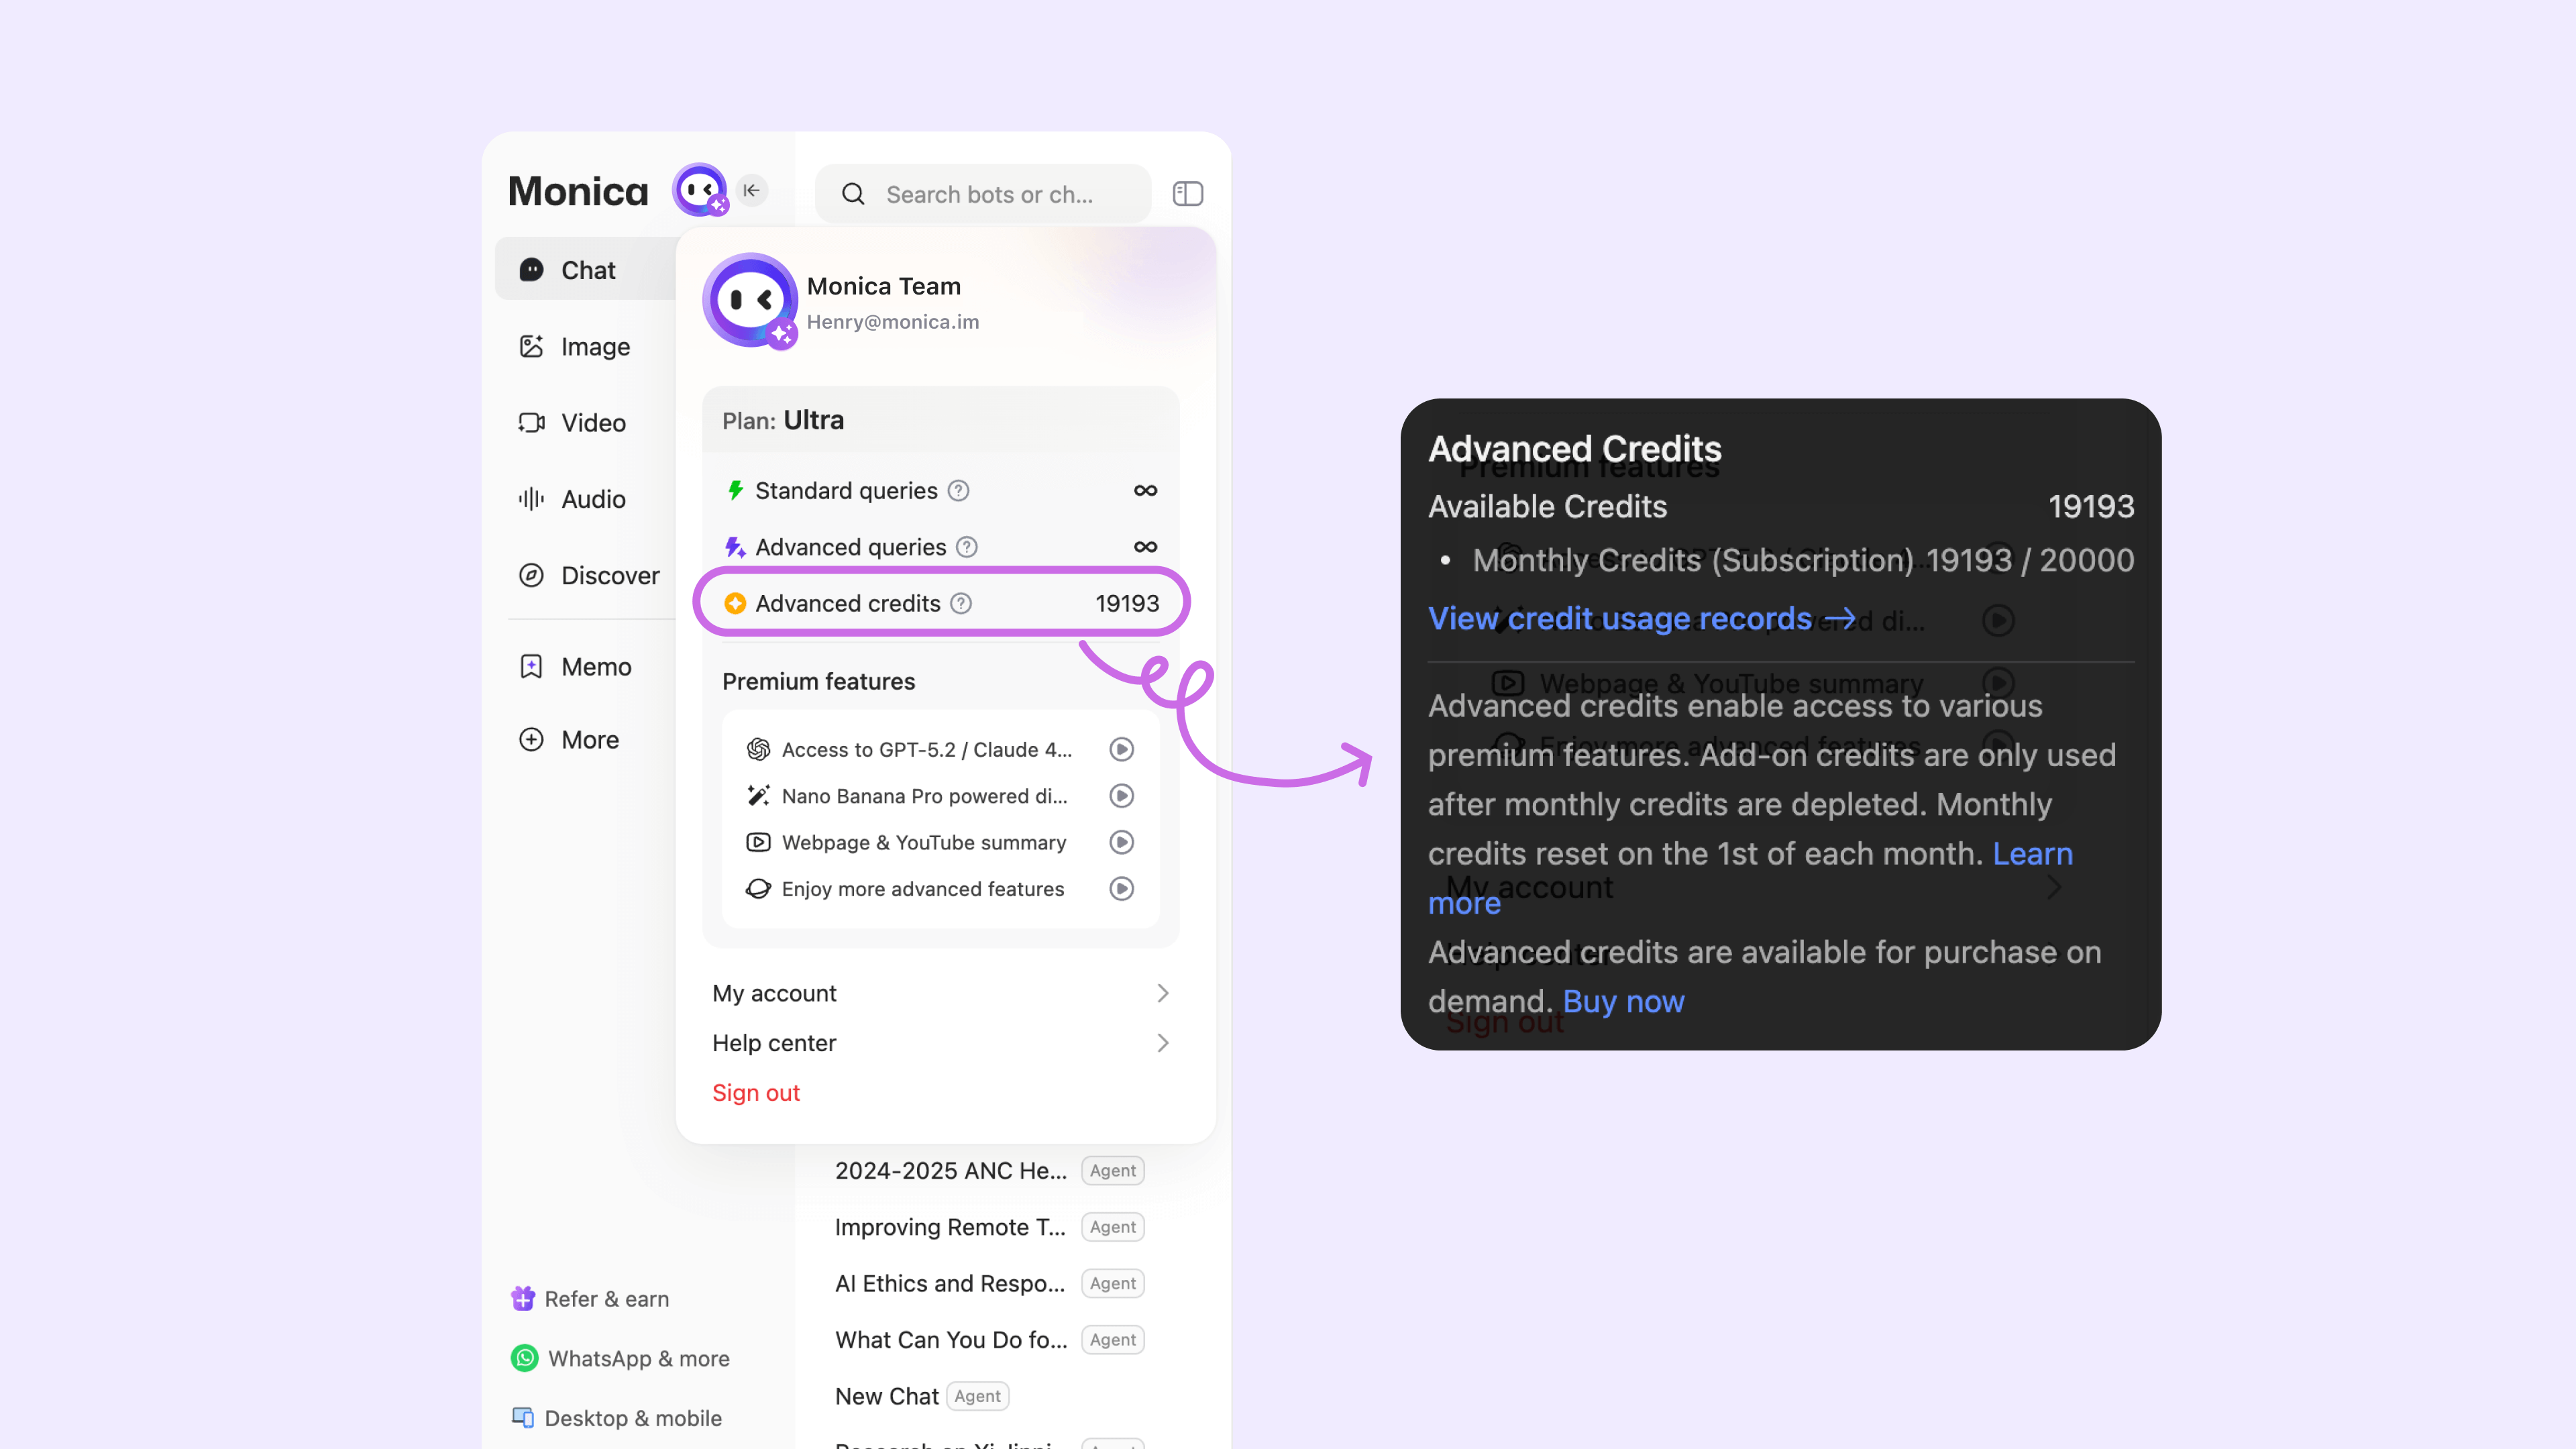2576x1449 pixels.
Task: Open the Discover page
Action: [609, 575]
